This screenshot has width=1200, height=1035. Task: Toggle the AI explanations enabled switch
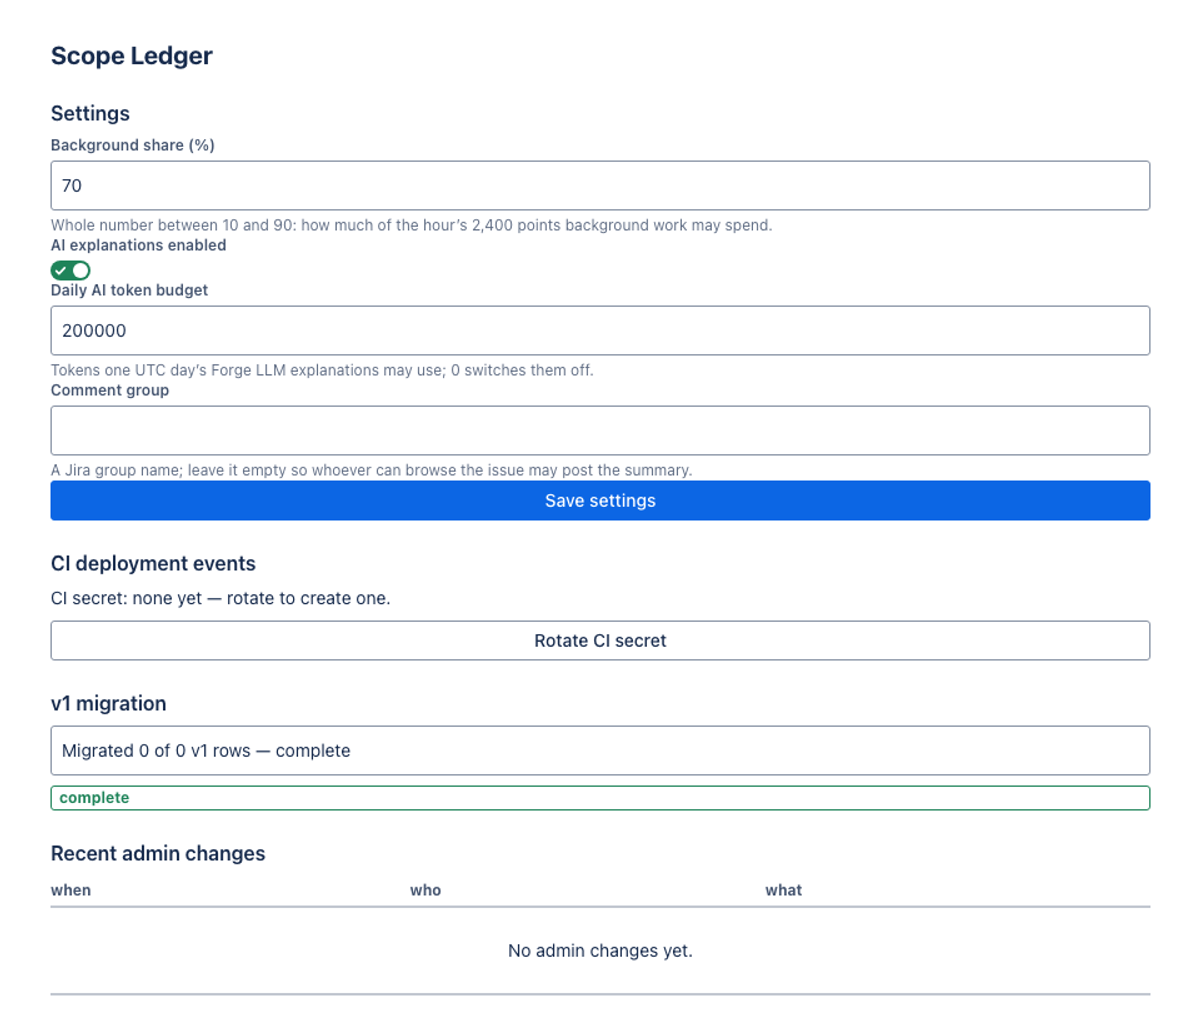tap(71, 270)
